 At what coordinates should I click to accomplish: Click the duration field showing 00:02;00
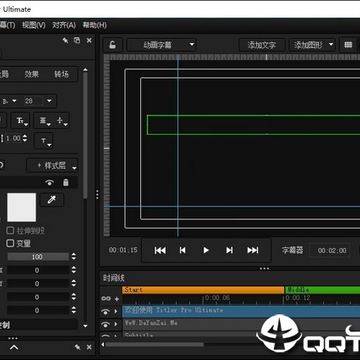329,251
